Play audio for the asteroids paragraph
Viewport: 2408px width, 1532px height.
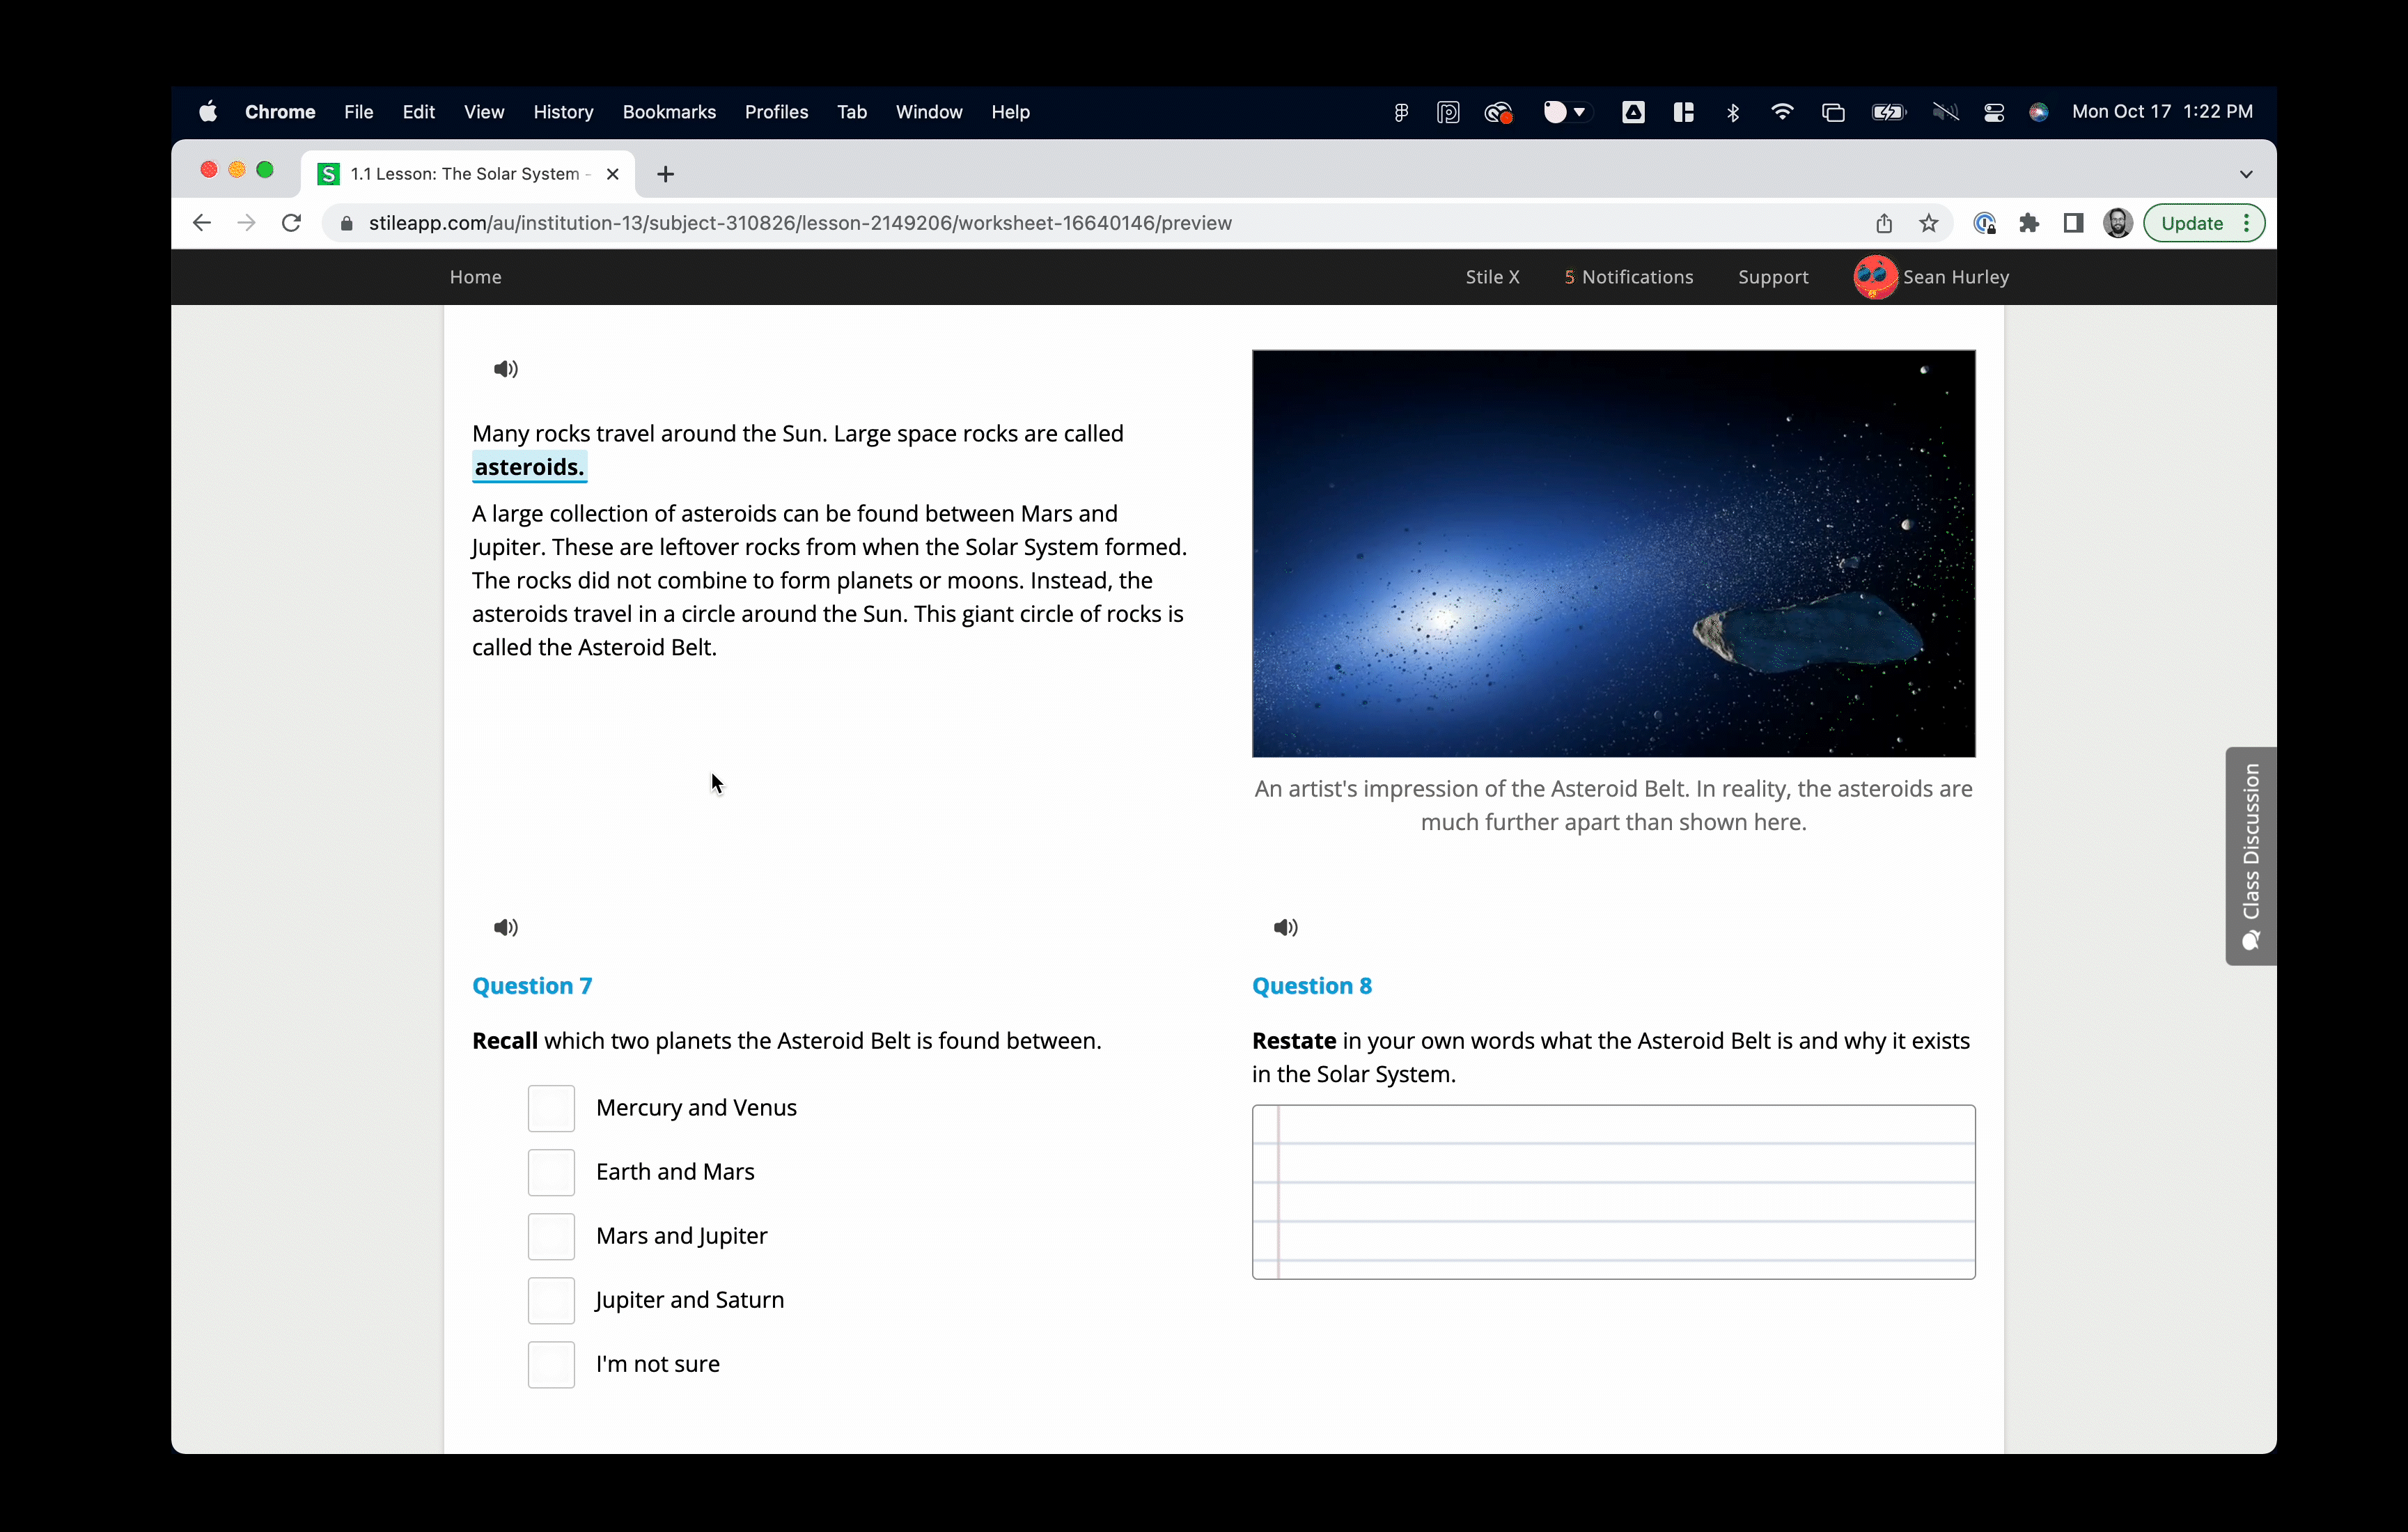click(505, 369)
